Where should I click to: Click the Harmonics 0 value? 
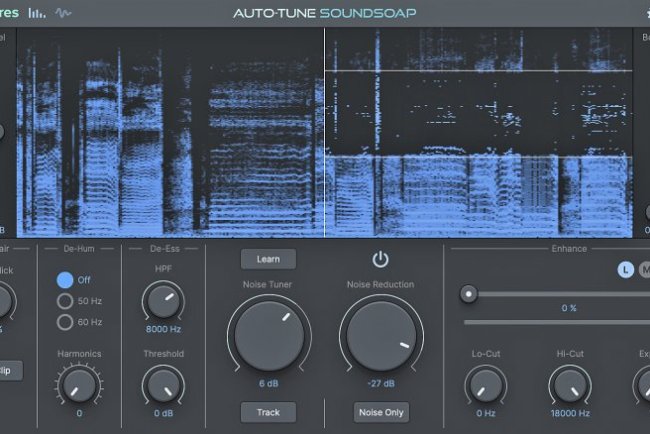[x=79, y=413]
